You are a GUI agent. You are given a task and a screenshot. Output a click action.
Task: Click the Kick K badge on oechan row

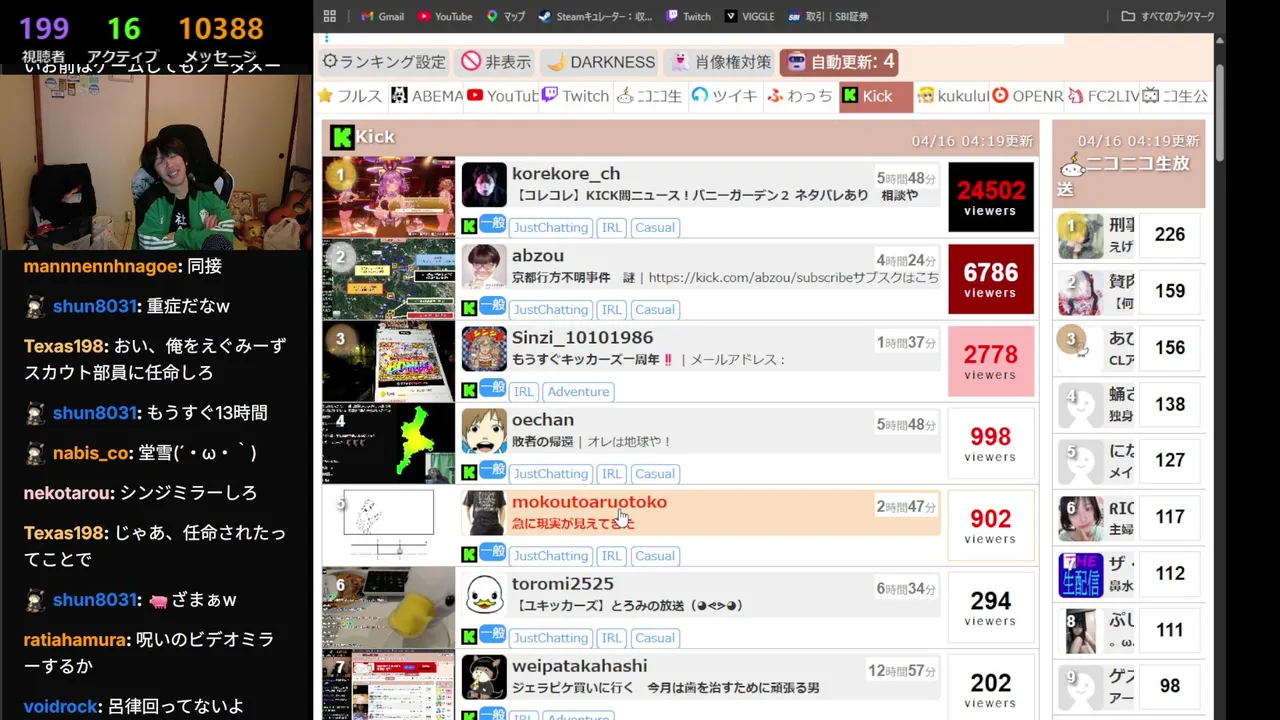pos(469,473)
